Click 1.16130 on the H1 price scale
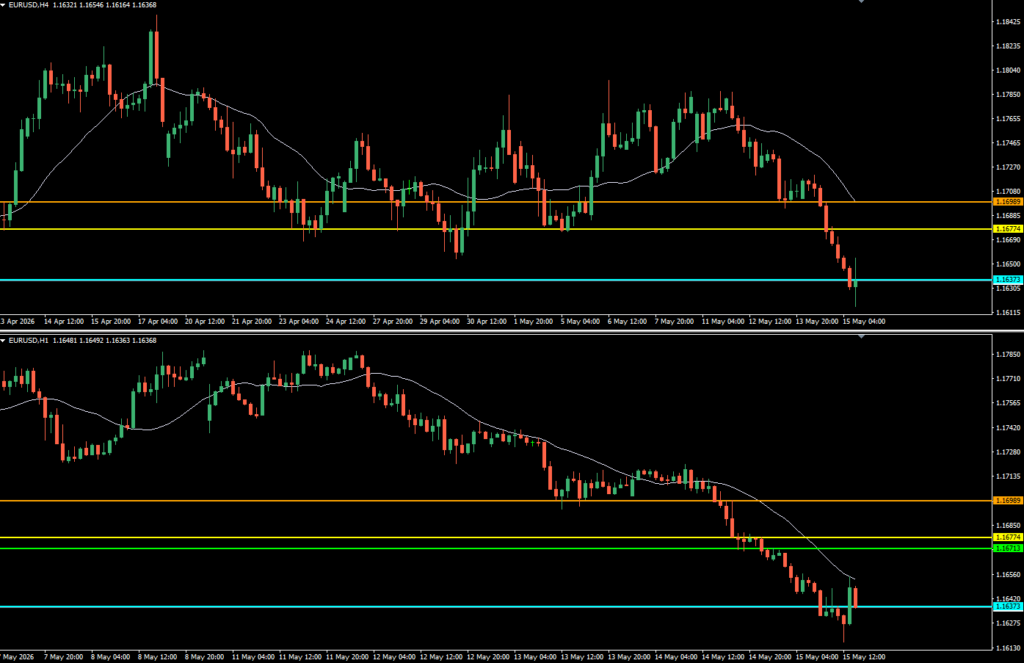This screenshot has height=663, width=1024. [1008, 648]
